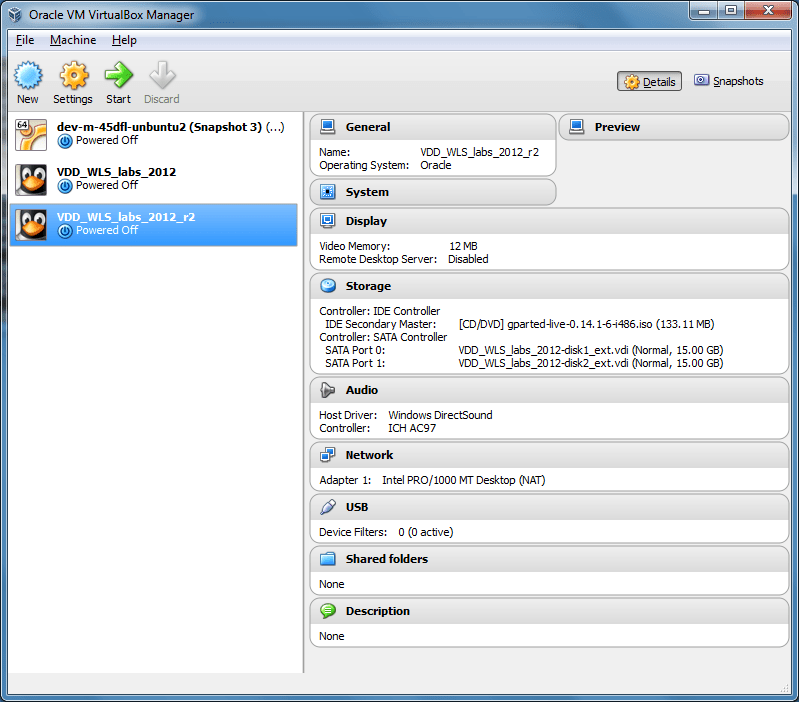Click the USB section plug icon
The height and width of the screenshot is (702, 799).
[x=328, y=507]
